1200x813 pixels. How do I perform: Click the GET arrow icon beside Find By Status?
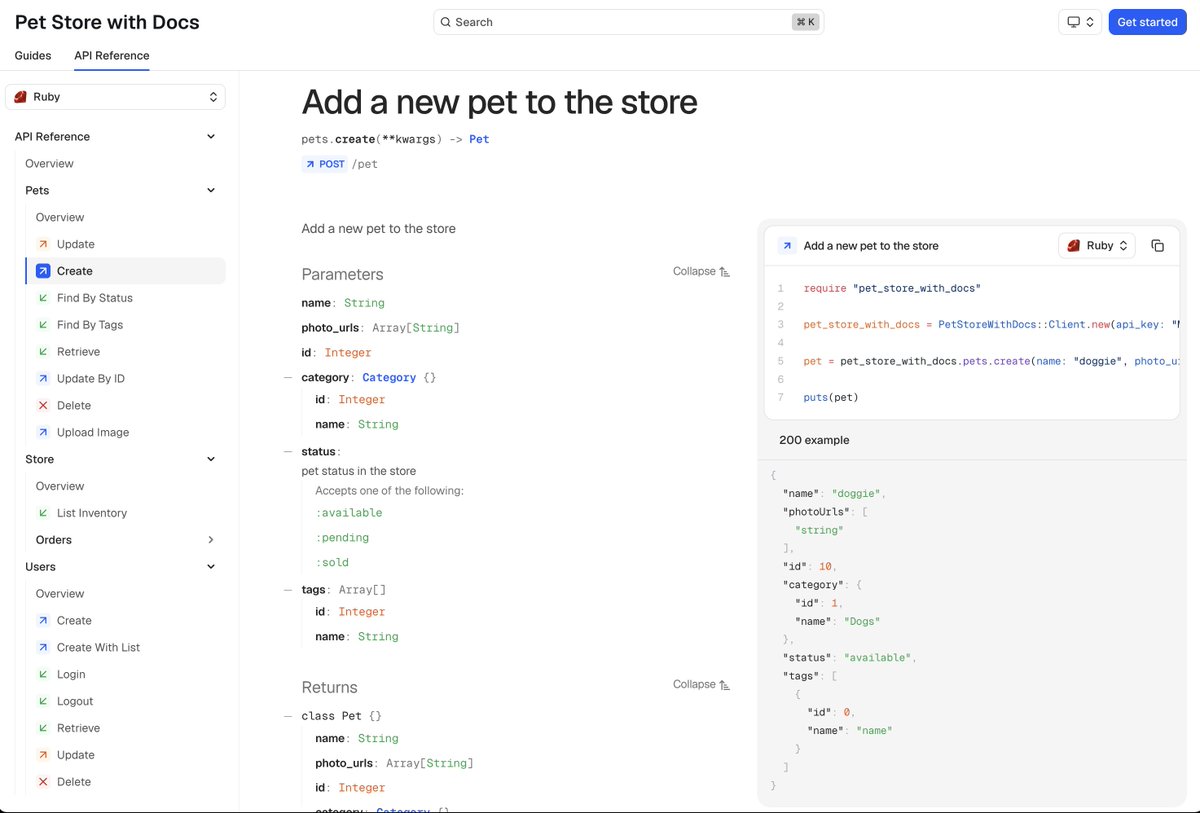(44, 297)
